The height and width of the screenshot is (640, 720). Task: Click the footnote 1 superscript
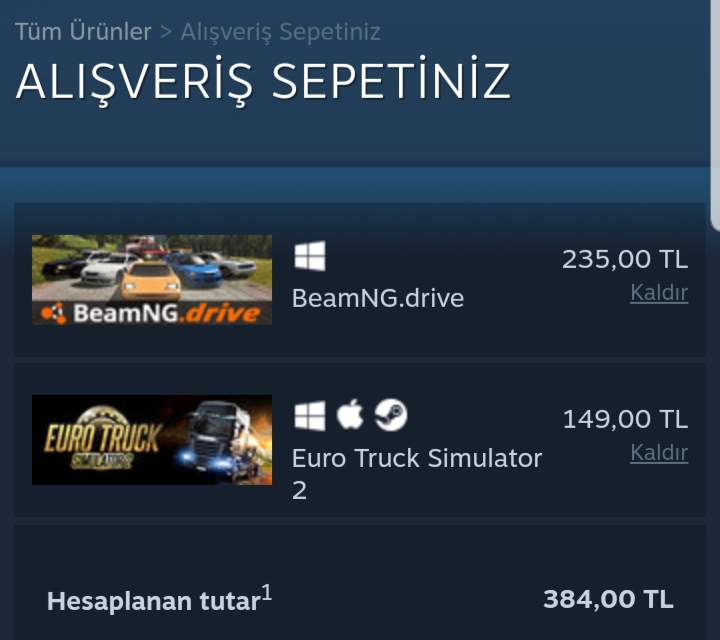point(267,592)
